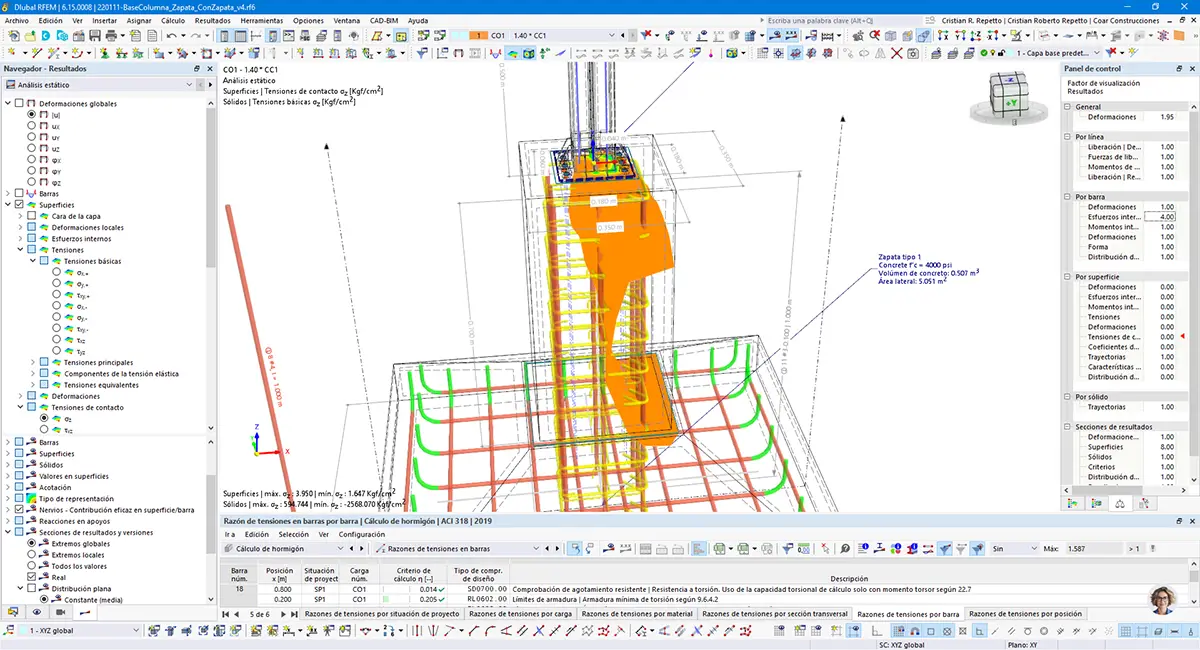Viewport: 1200px width, 650px height.
Task: Toggle Reacciones en apoyos checkbox
Action: [x=19, y=521]
